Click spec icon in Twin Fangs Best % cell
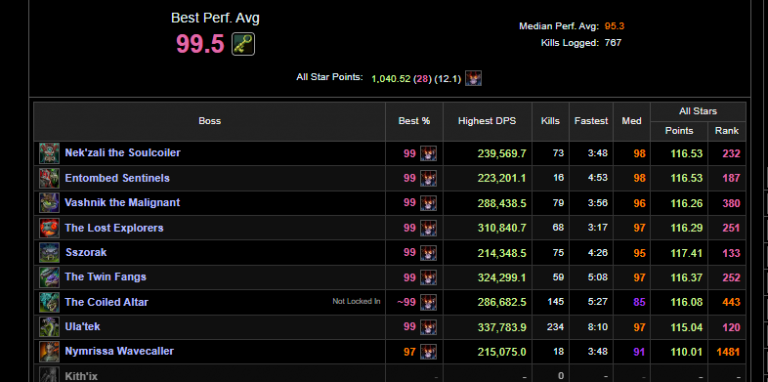 tap(428, 278)
